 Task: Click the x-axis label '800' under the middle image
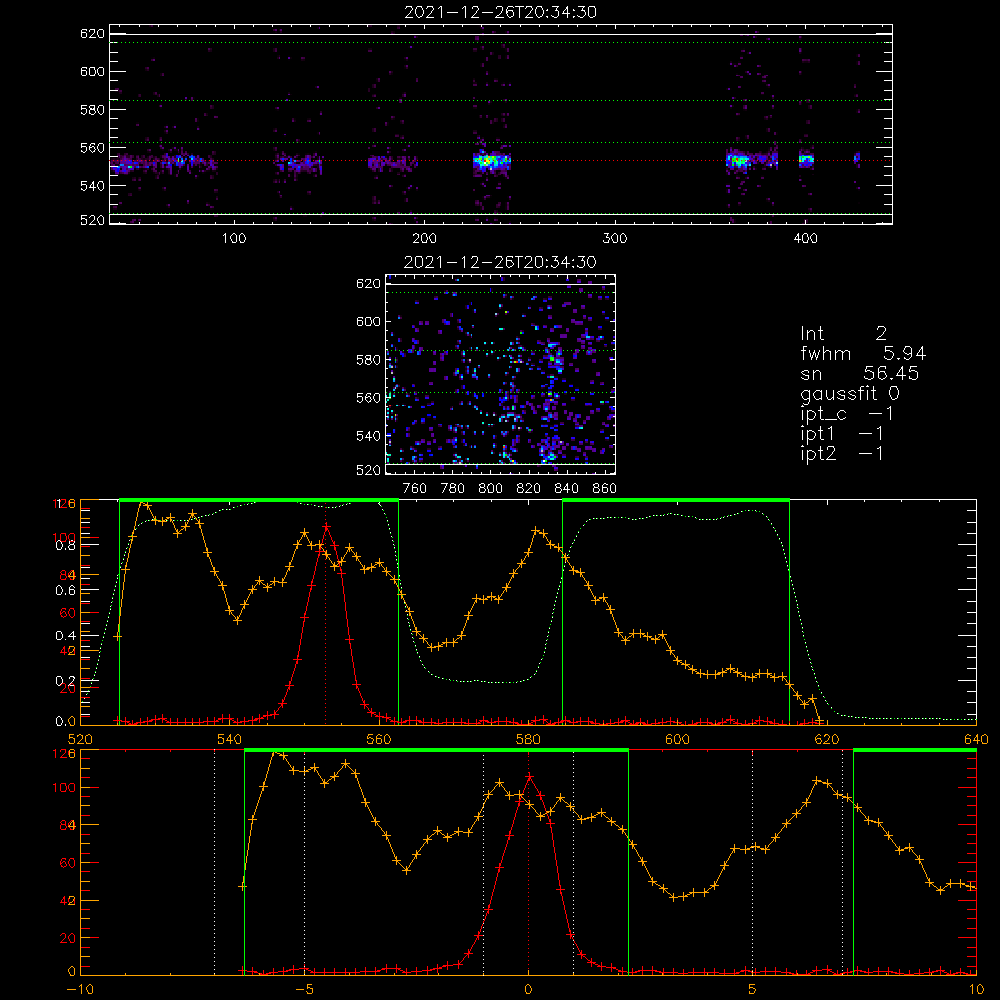[490, 489]
